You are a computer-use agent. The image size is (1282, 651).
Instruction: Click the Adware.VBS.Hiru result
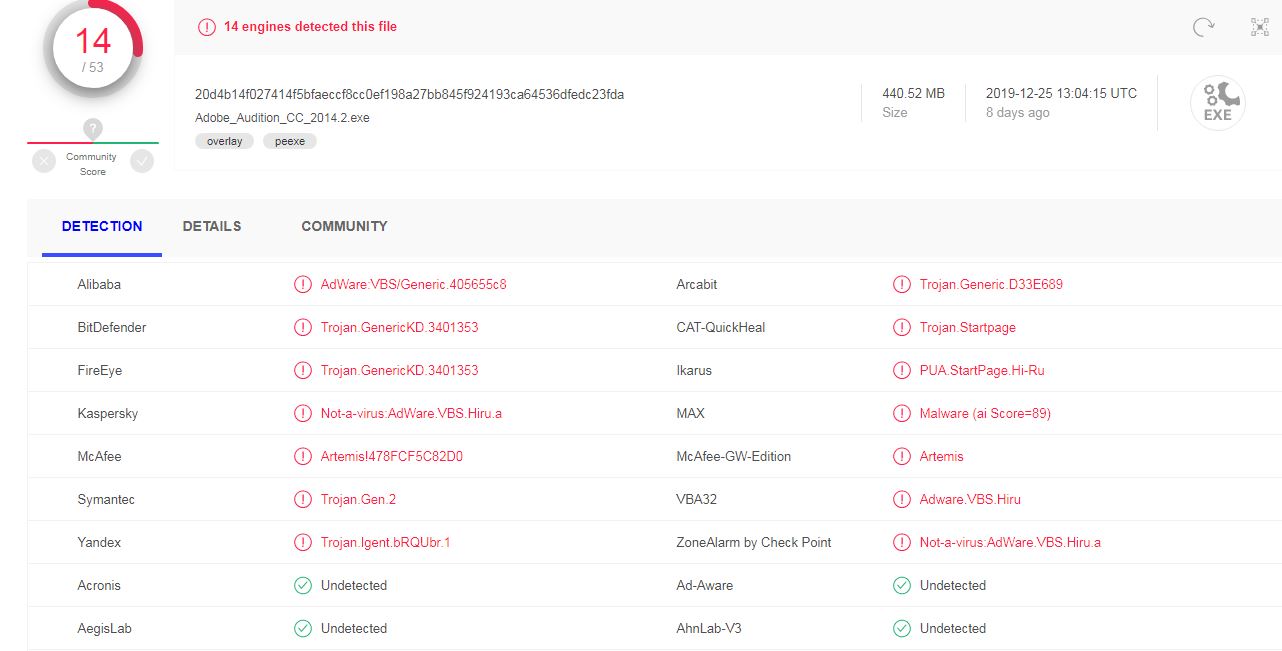(x=970, y=499)
